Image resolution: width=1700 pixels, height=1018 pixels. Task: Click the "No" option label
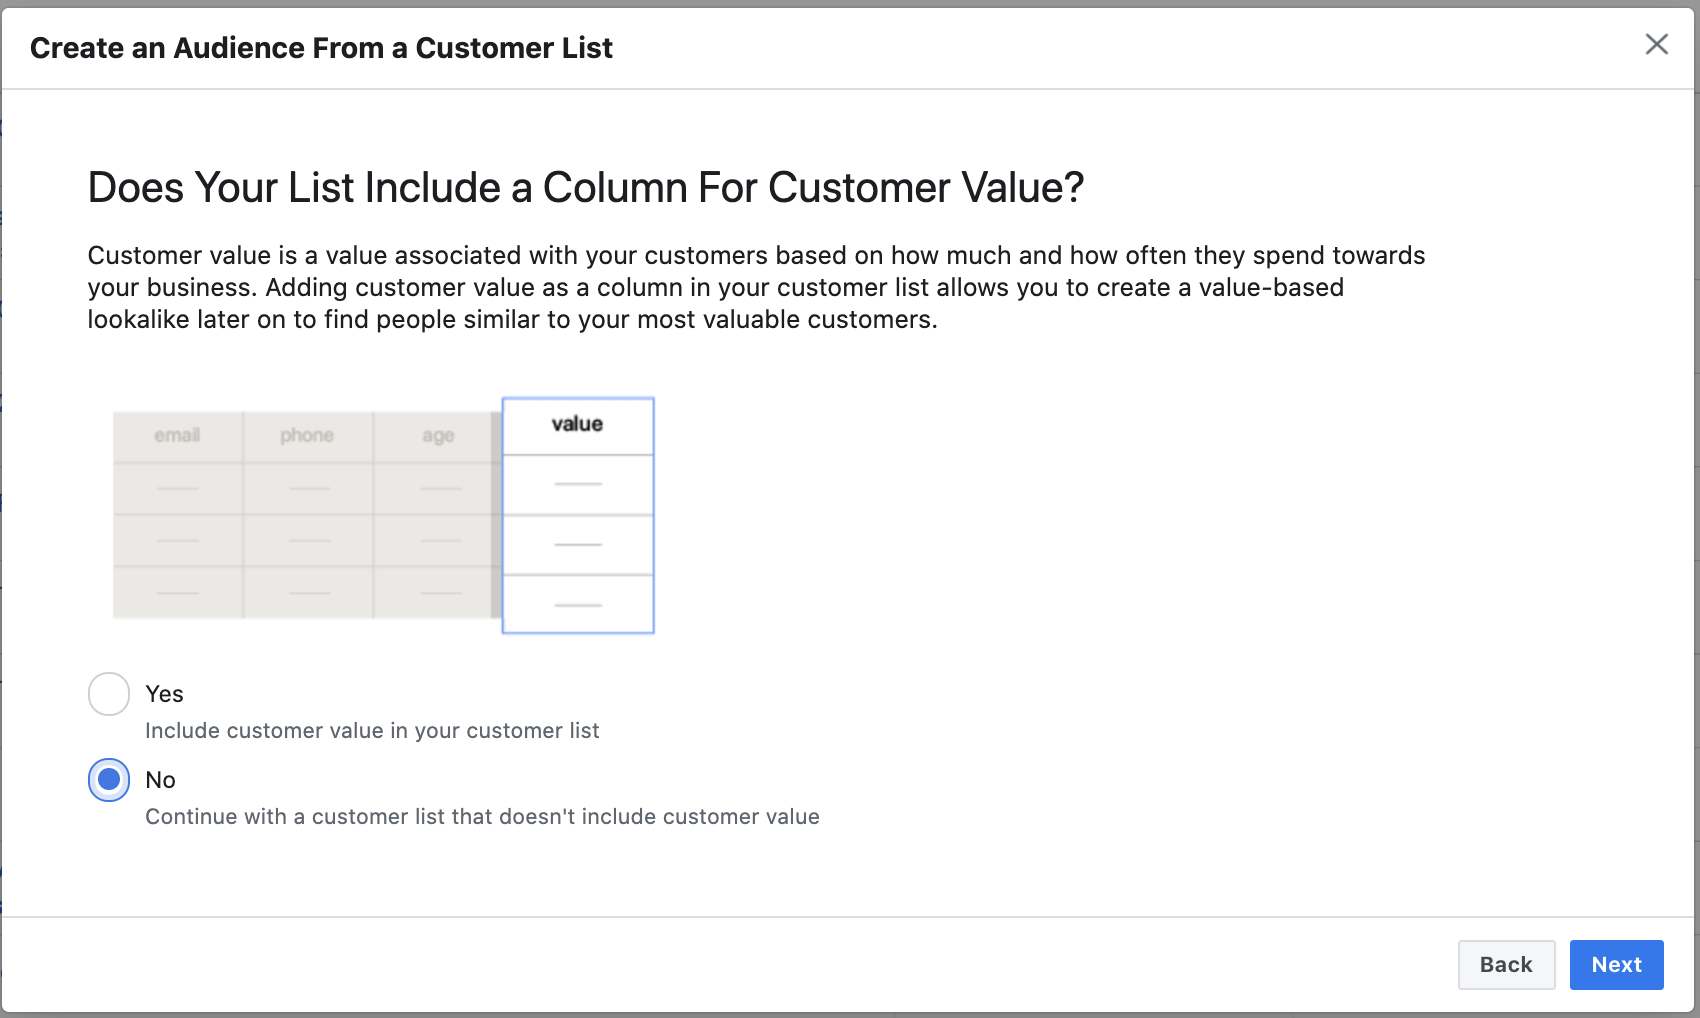pos(160,780)
